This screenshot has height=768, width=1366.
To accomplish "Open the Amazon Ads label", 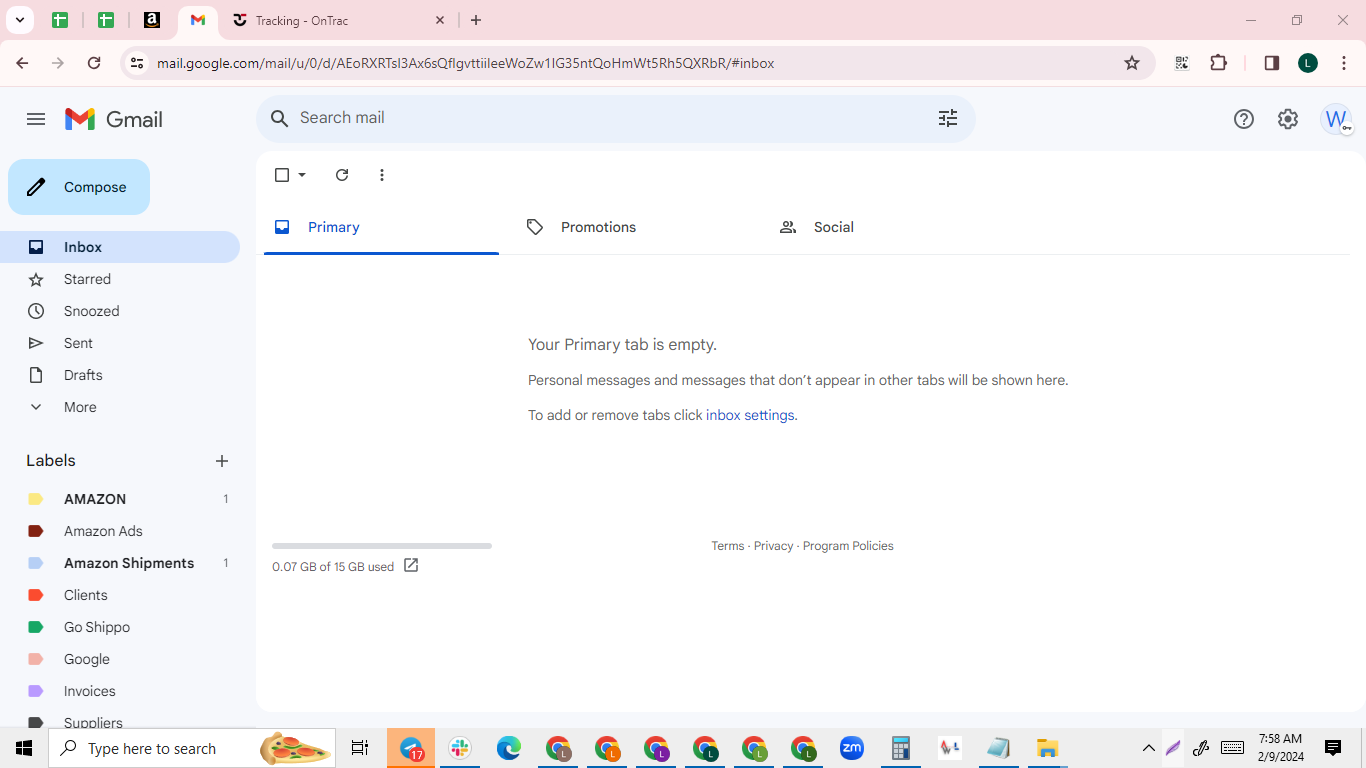I will tap(120, 531).
